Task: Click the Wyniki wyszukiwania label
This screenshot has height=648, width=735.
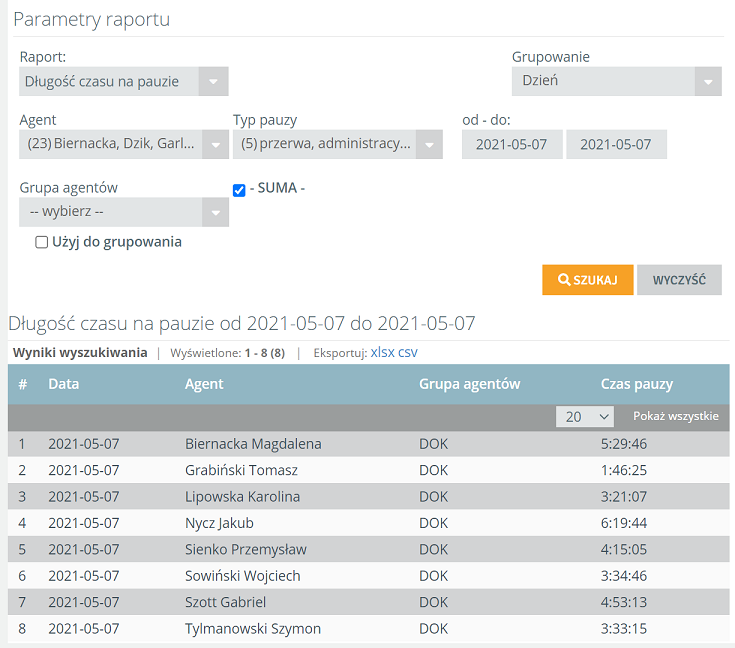Action: 80,353
